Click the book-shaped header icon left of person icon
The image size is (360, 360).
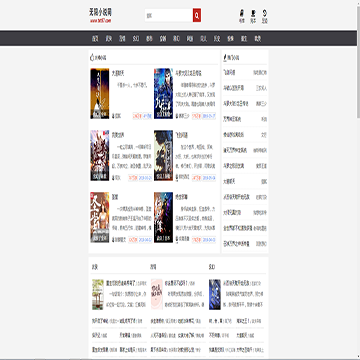242,13
